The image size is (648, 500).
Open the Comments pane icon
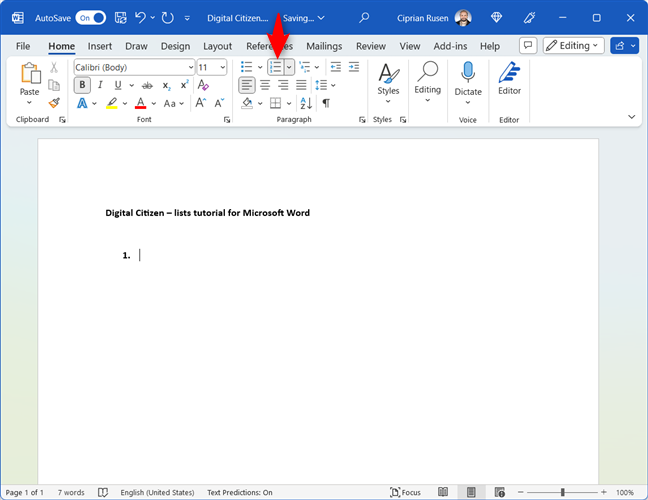coord(528,45)
